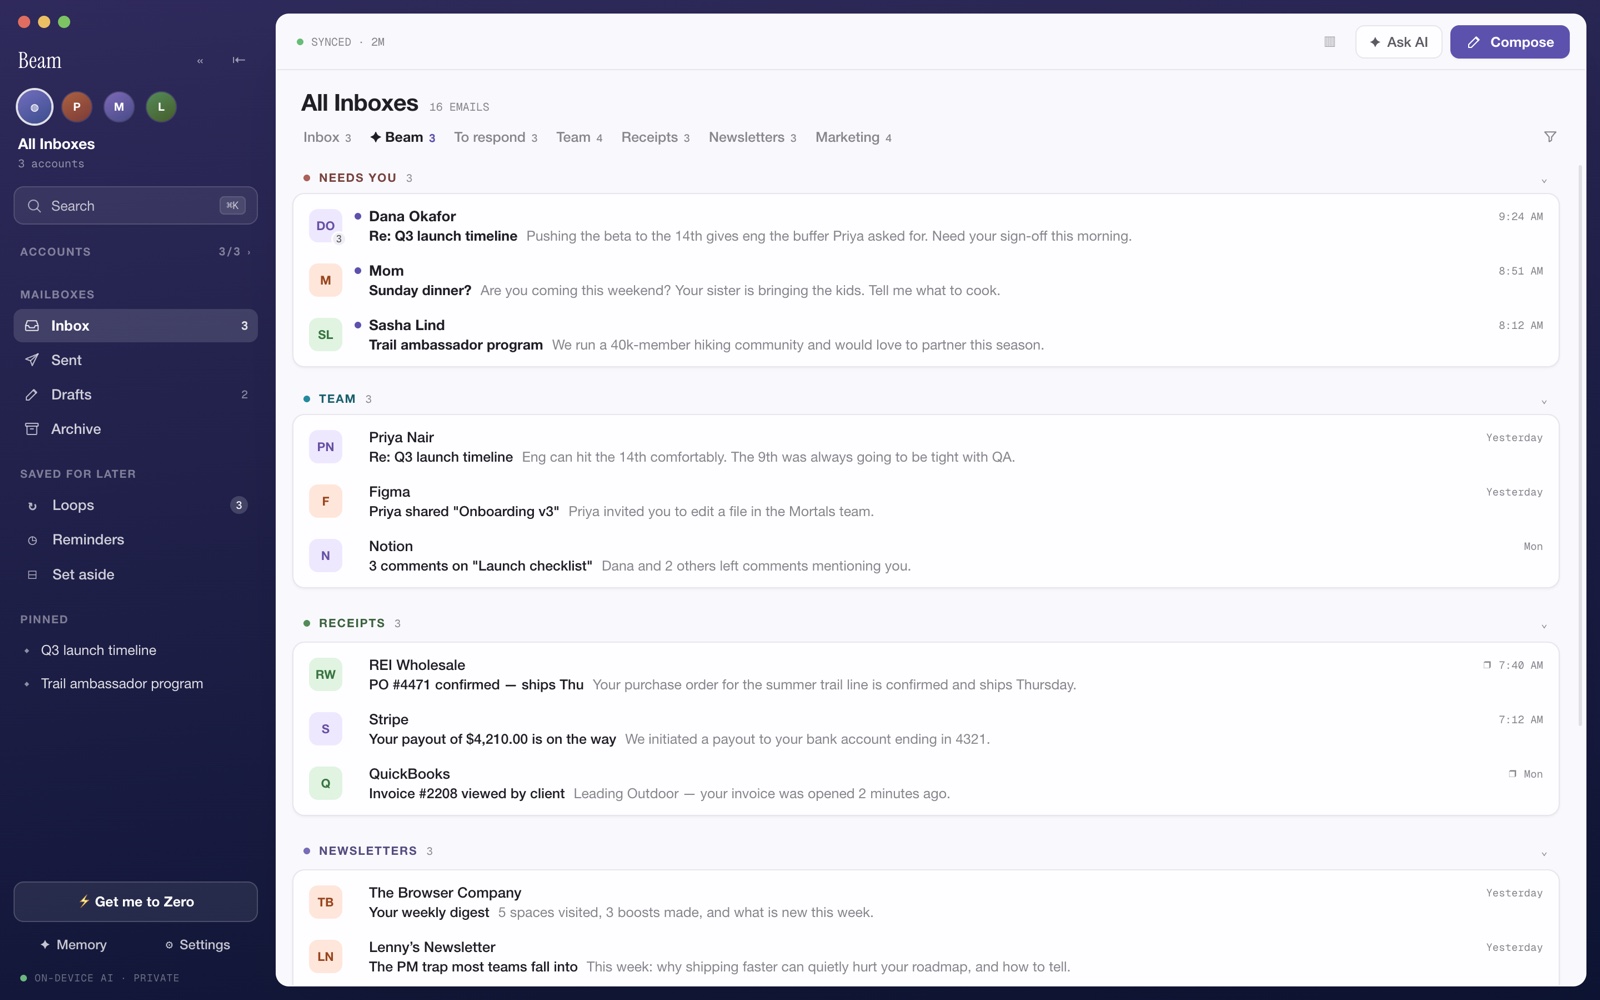Click the Synced status indicator
The width and height of the screenshot is (1600, 1000).
[x=340, y=42]
